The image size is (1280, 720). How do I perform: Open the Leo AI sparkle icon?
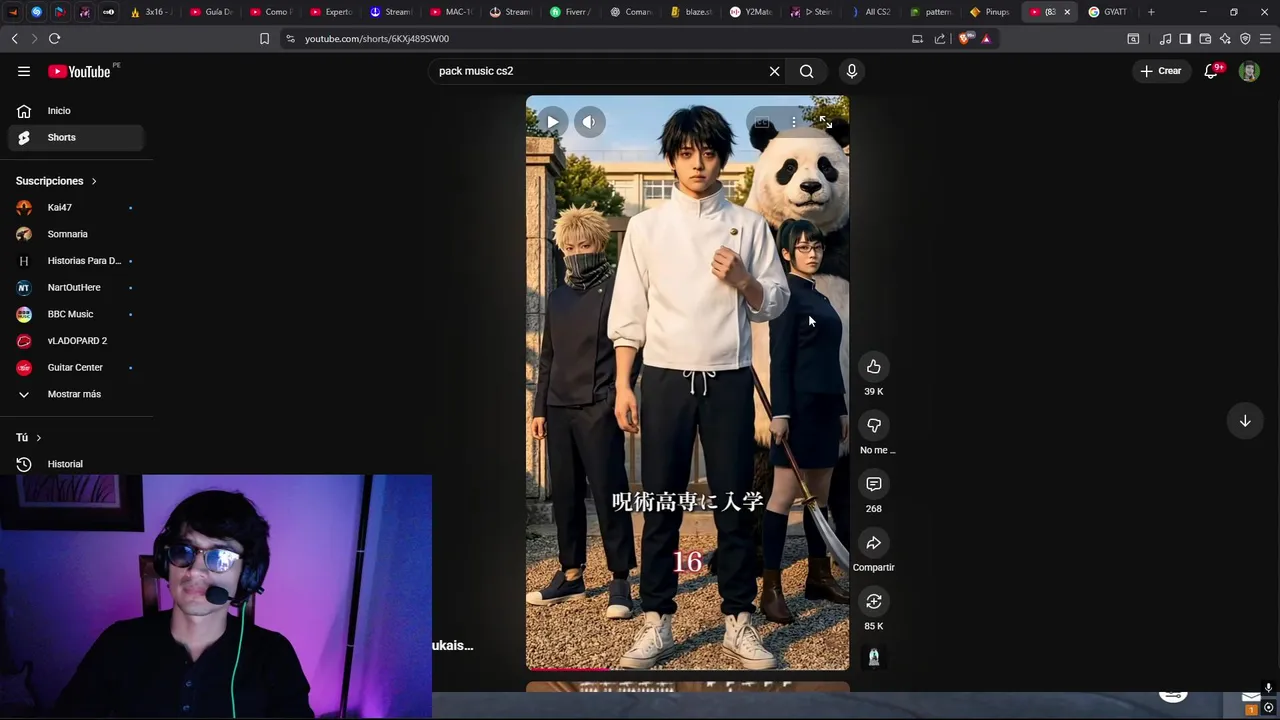point(1225,38)
